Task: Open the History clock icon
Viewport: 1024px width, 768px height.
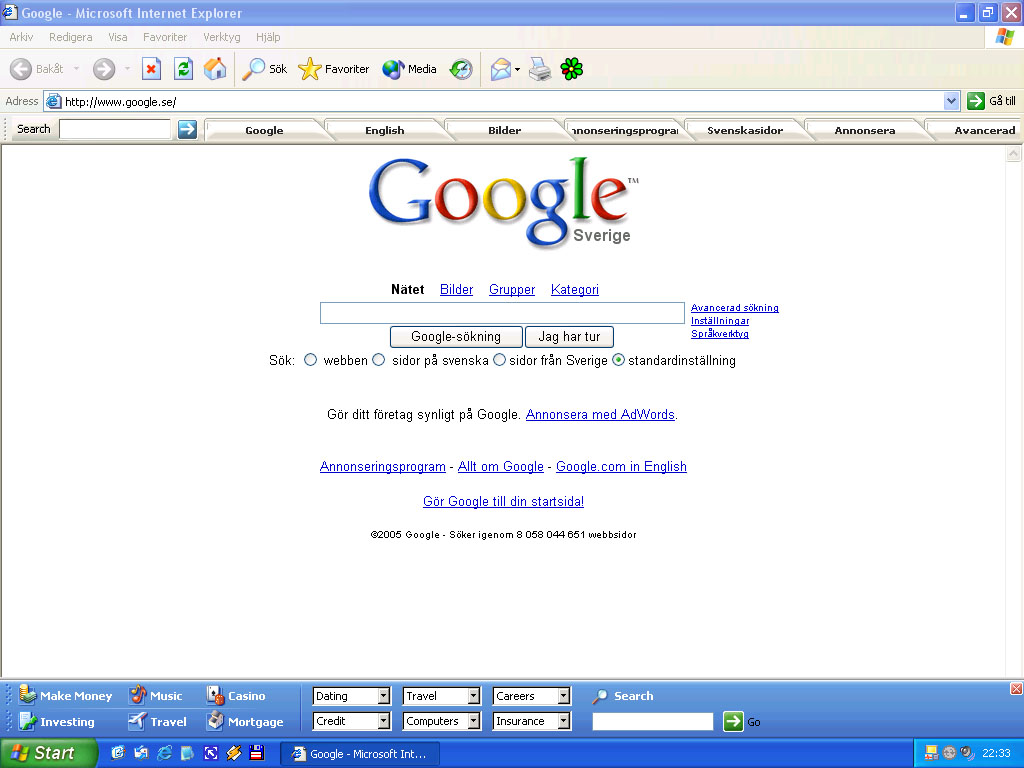Action: coord(461,69)
